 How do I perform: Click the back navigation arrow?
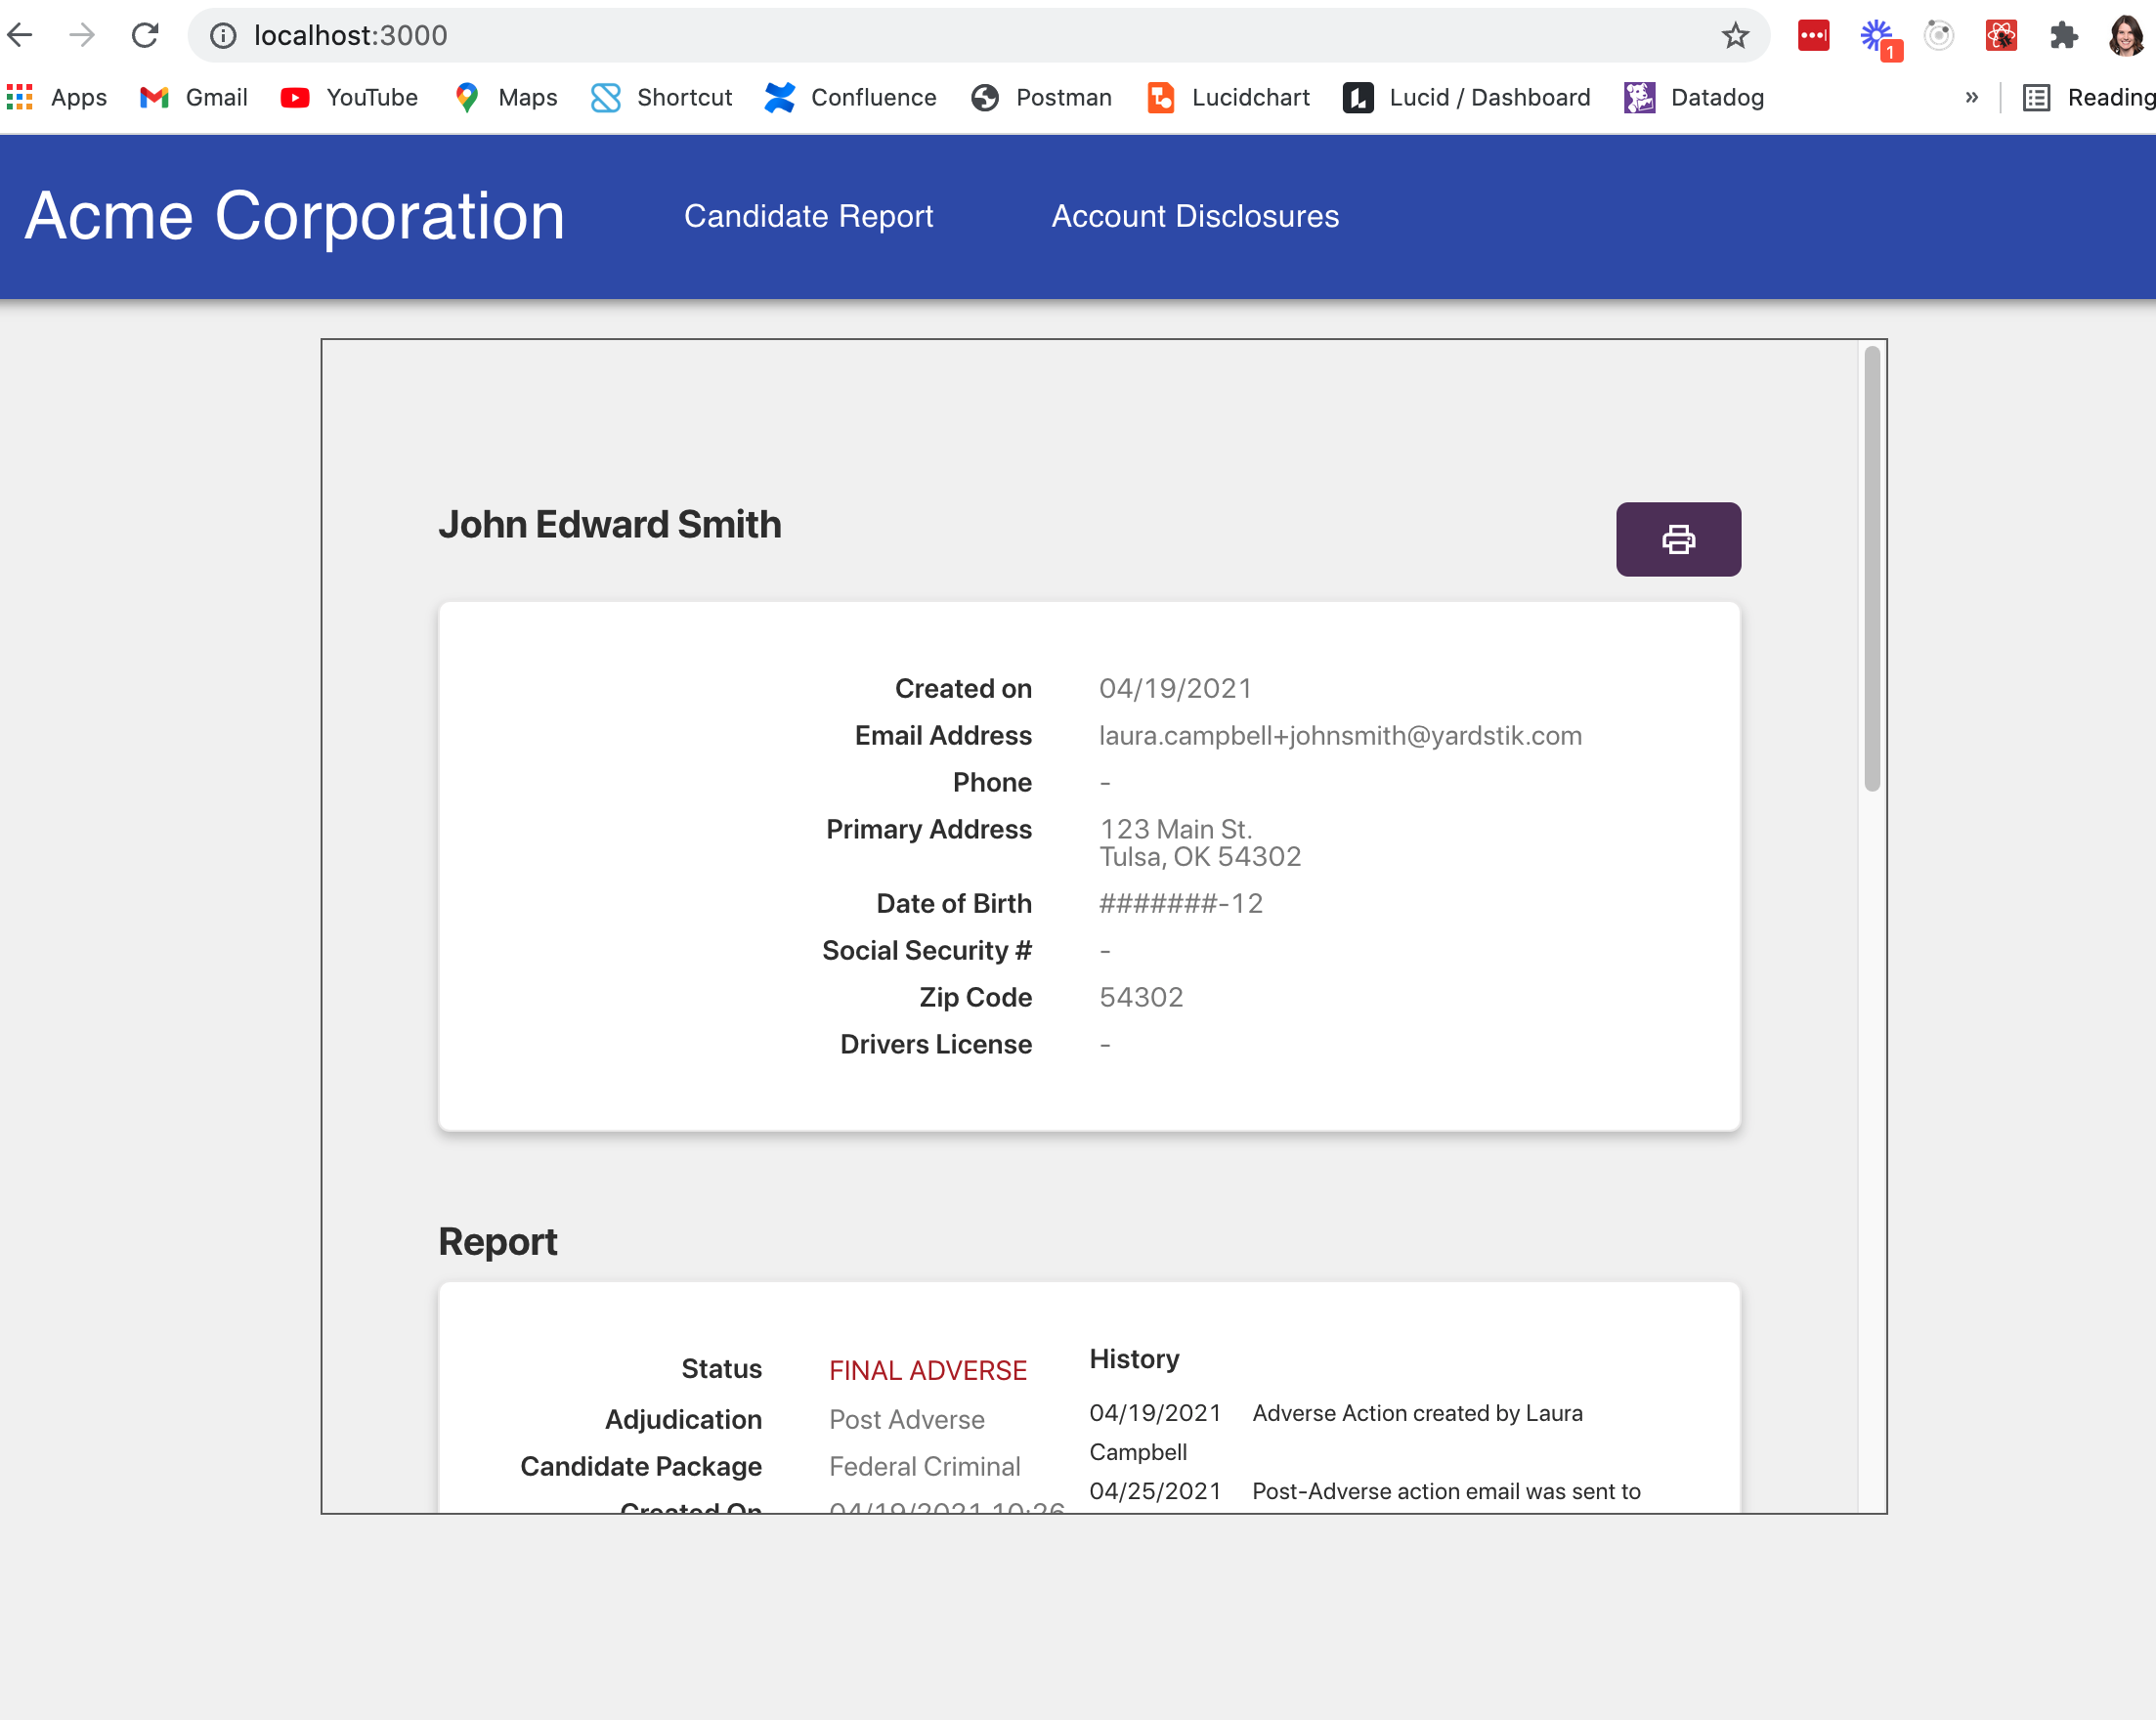21,36
